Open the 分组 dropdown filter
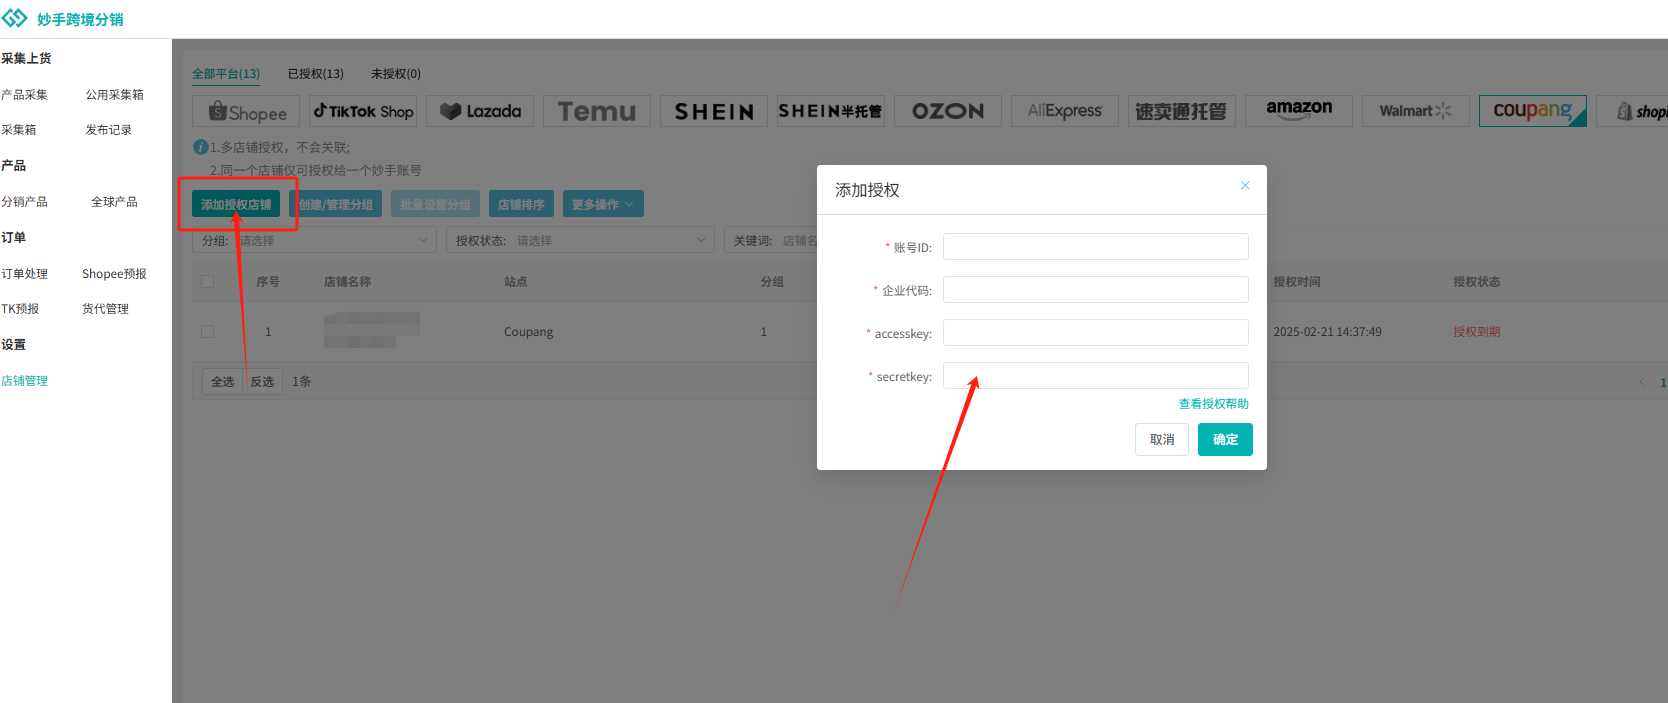The image size is (1668, 703). (315, 240)
